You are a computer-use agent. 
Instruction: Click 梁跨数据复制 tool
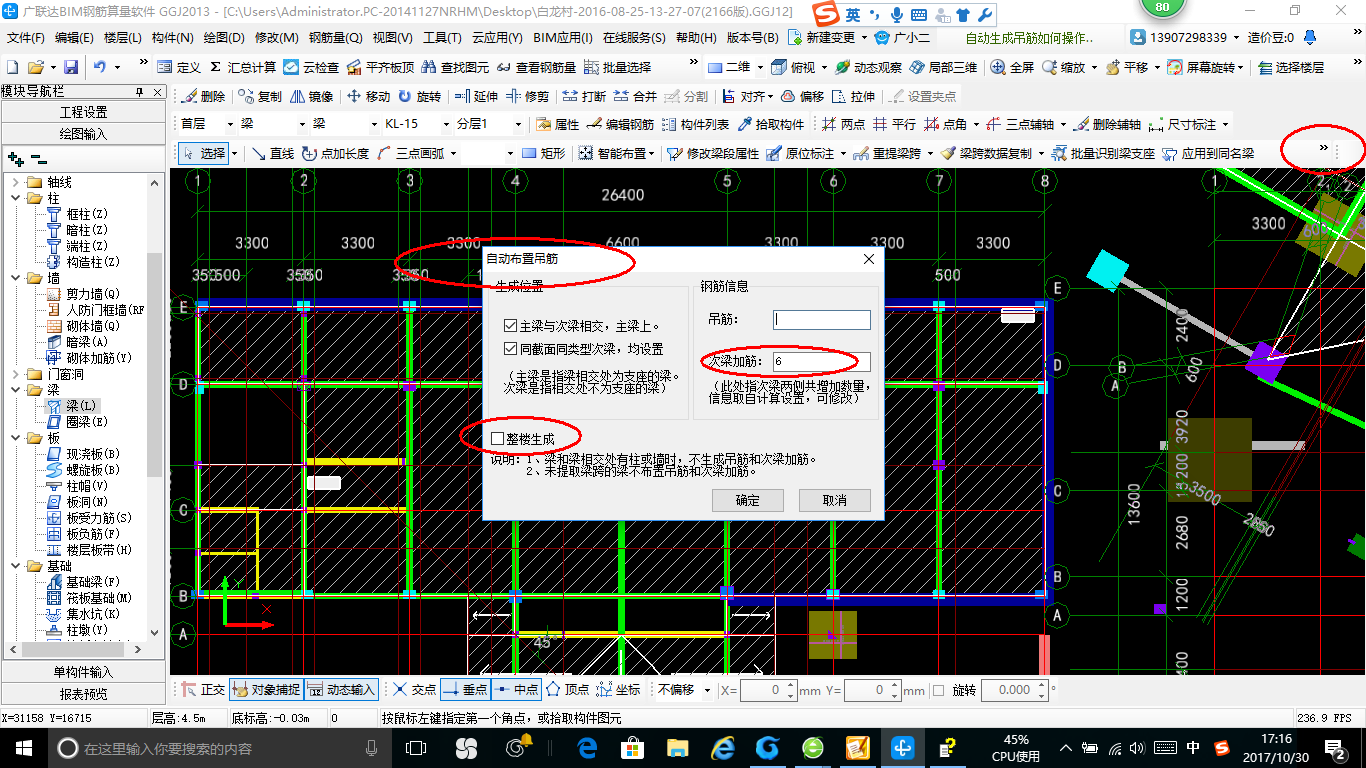[x=986, y=153]
